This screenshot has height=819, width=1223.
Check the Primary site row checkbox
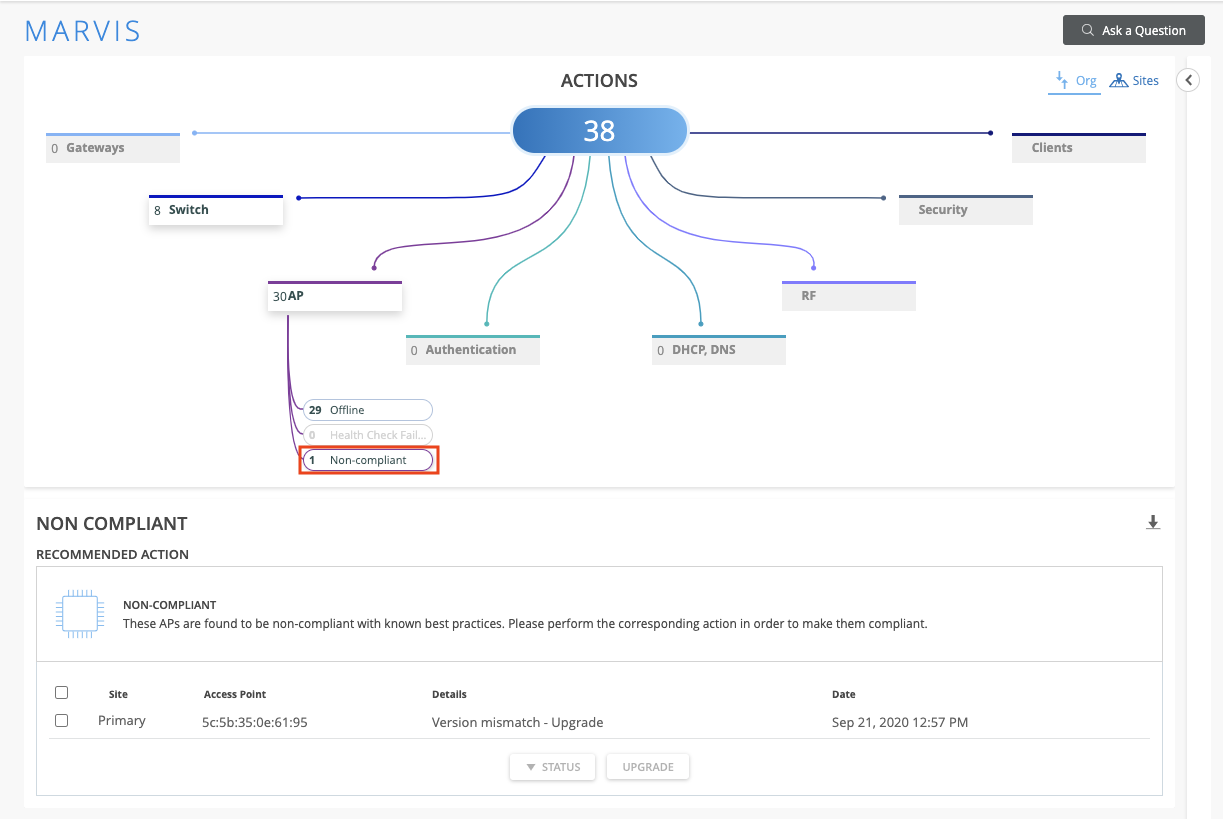62,720
